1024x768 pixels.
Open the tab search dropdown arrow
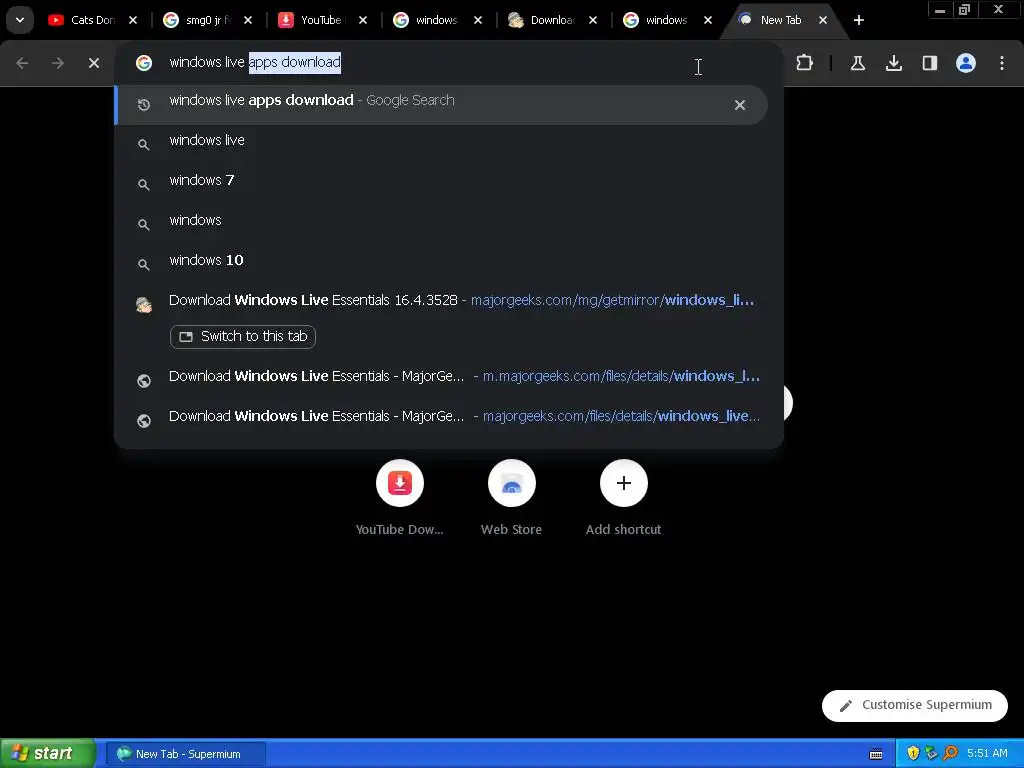pos(20,20)
